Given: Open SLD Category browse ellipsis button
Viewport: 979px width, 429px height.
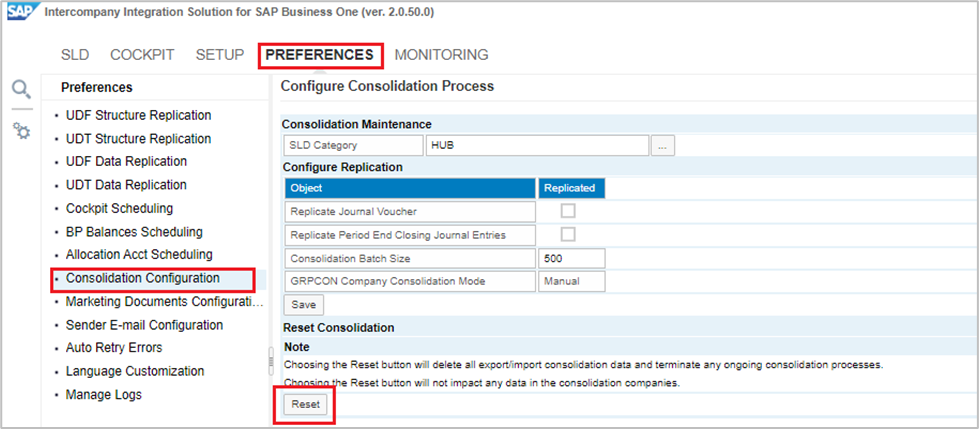Looking at the screenshot, I should (x=661, y=146).
